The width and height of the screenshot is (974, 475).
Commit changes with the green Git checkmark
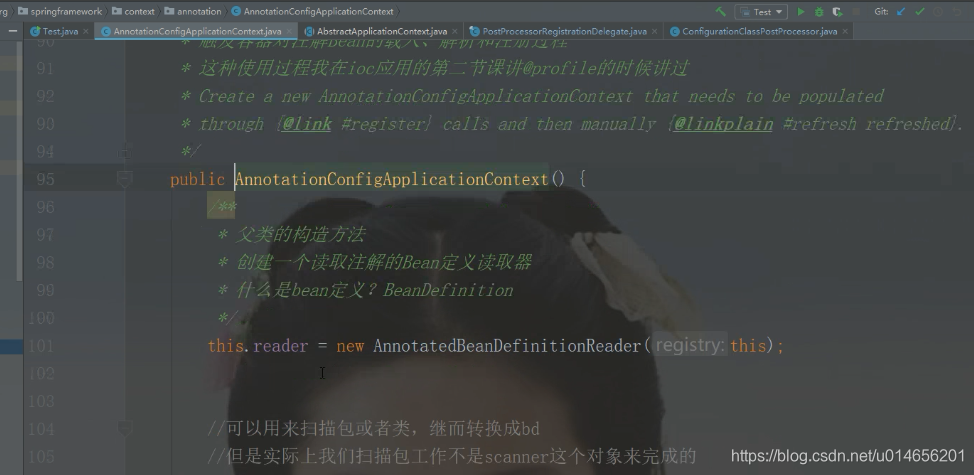pyautogui.click(x=920, y=12)
